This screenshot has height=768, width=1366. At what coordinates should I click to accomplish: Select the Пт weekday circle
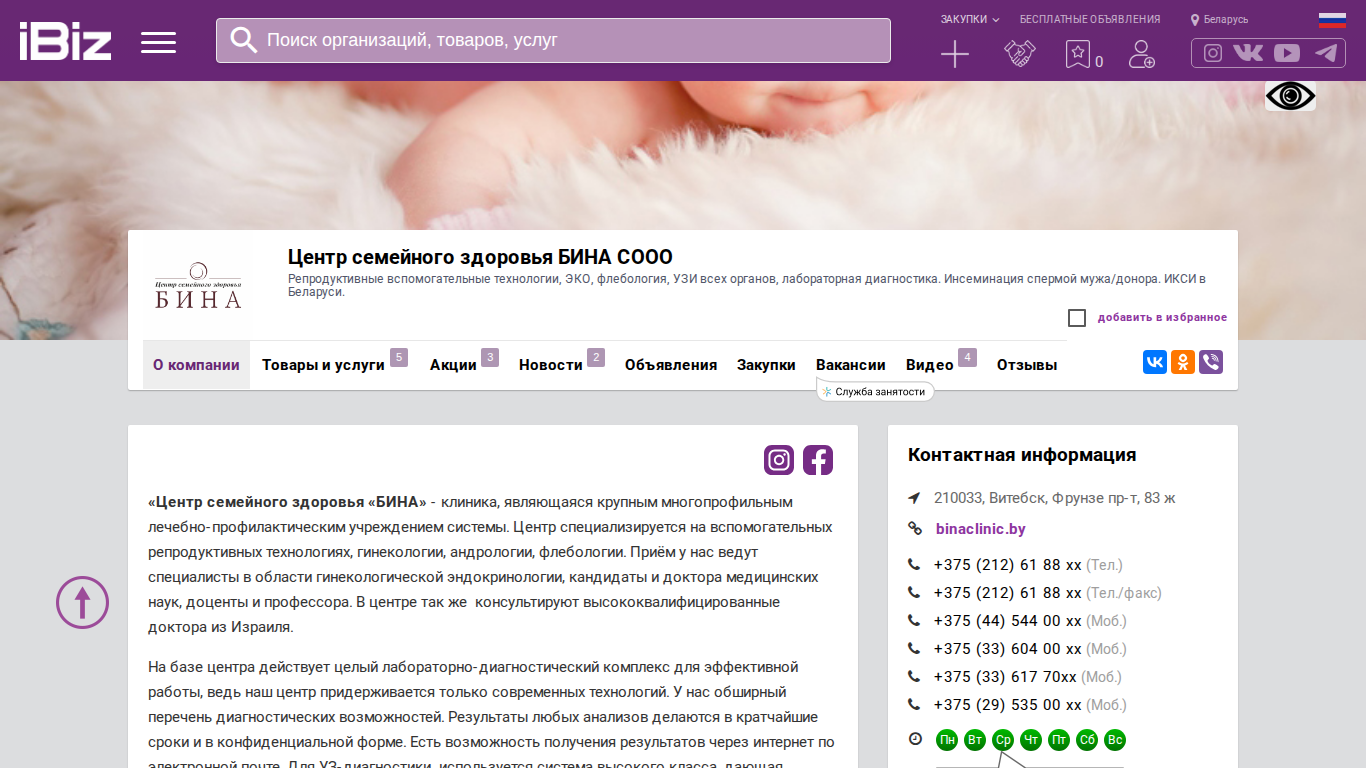(x=1059, y=740)
